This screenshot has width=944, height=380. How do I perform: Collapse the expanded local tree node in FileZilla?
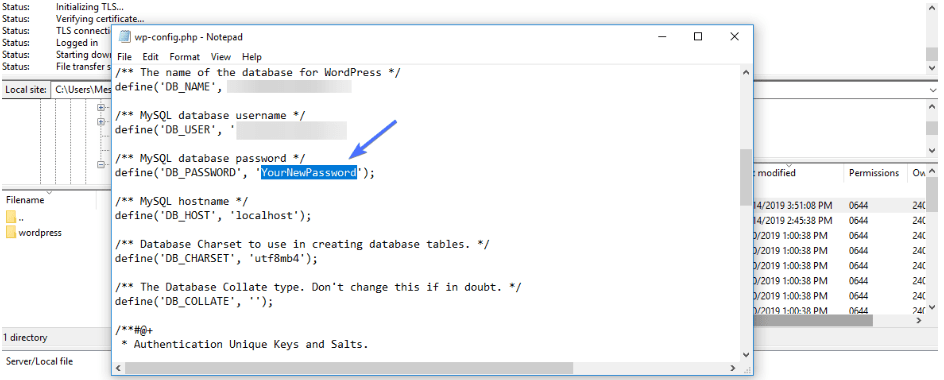(x=101, y=164)
